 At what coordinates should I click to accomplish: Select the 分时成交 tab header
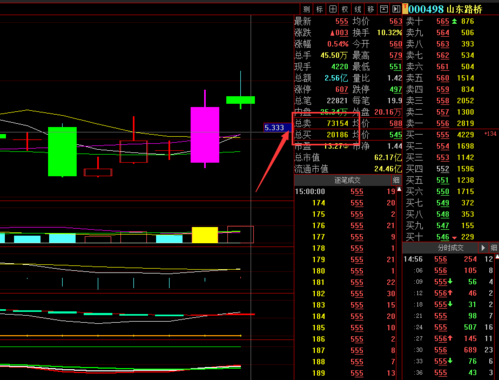[450, 248]
